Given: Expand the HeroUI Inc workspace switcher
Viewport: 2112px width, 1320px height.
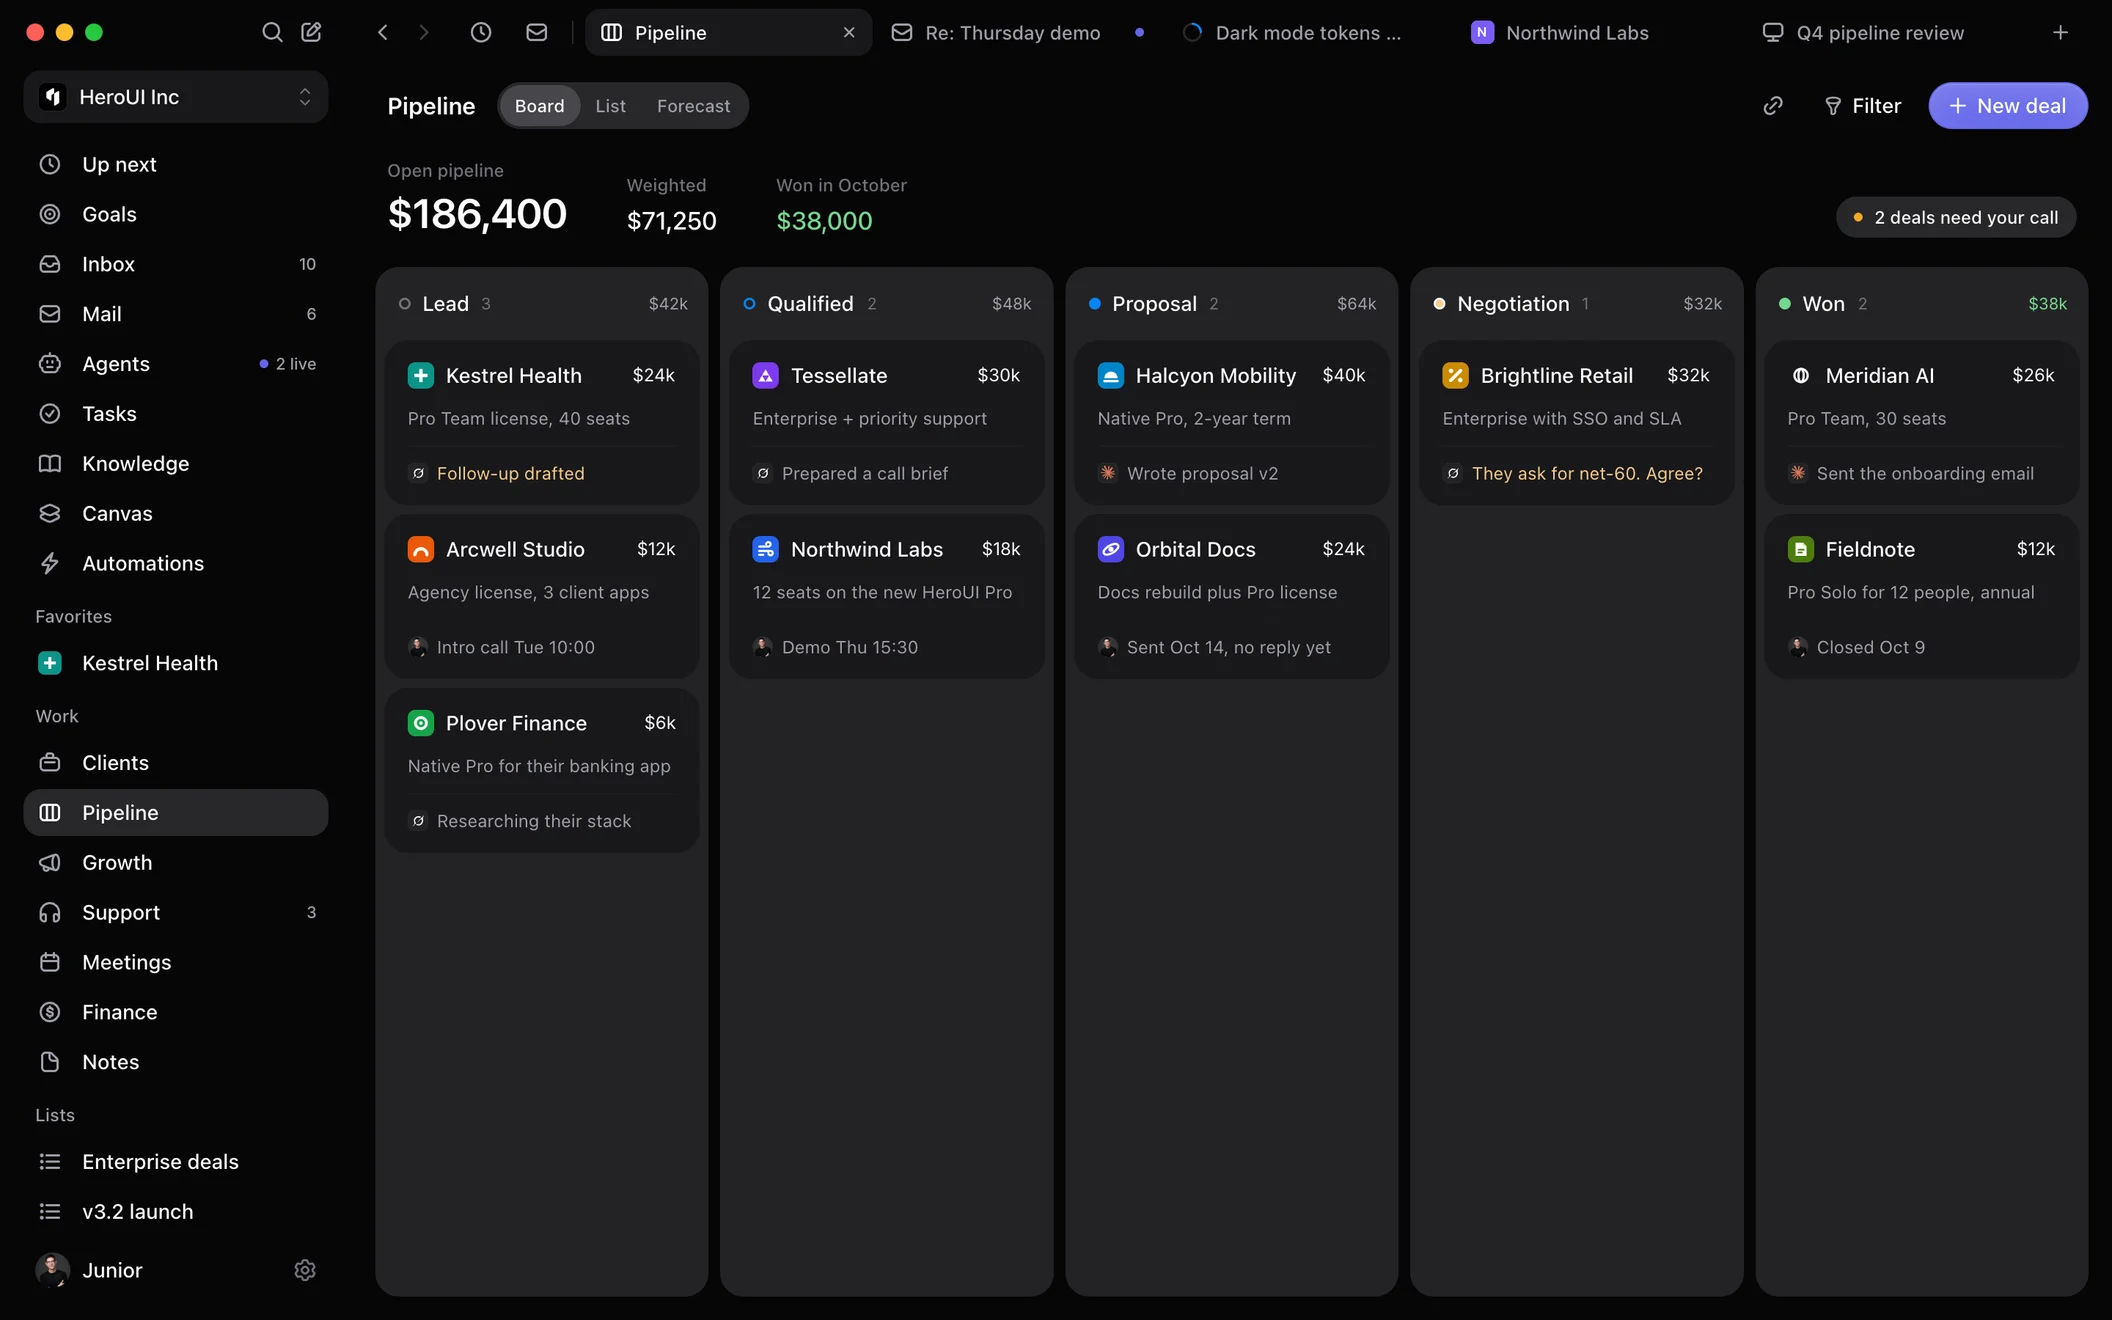Looking at the screenshot, I should click(x=176, y=97).
